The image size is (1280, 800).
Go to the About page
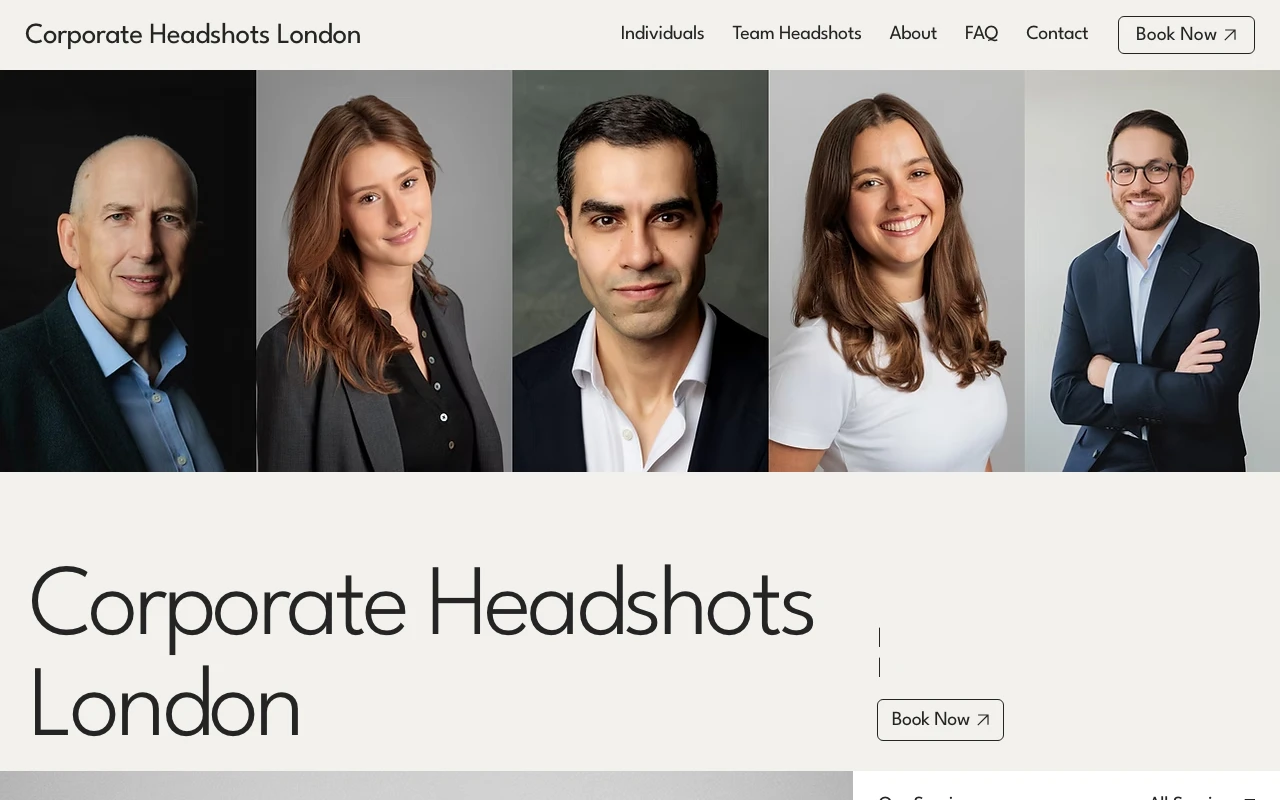[913, 34]
